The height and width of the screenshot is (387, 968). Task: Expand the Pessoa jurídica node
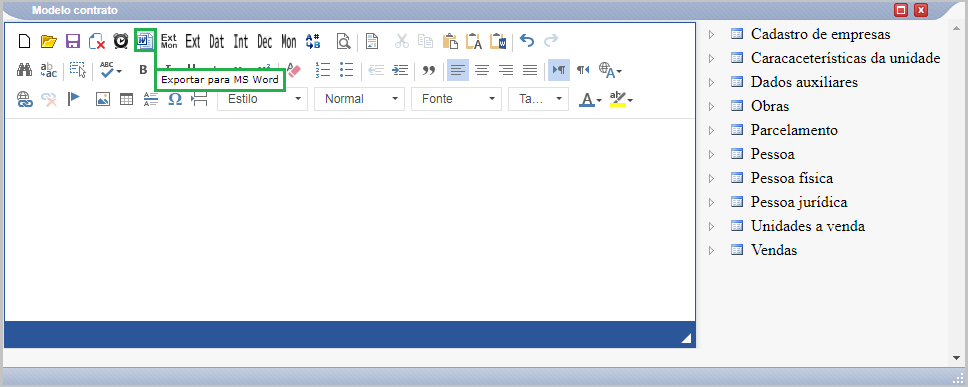[712, 202]
